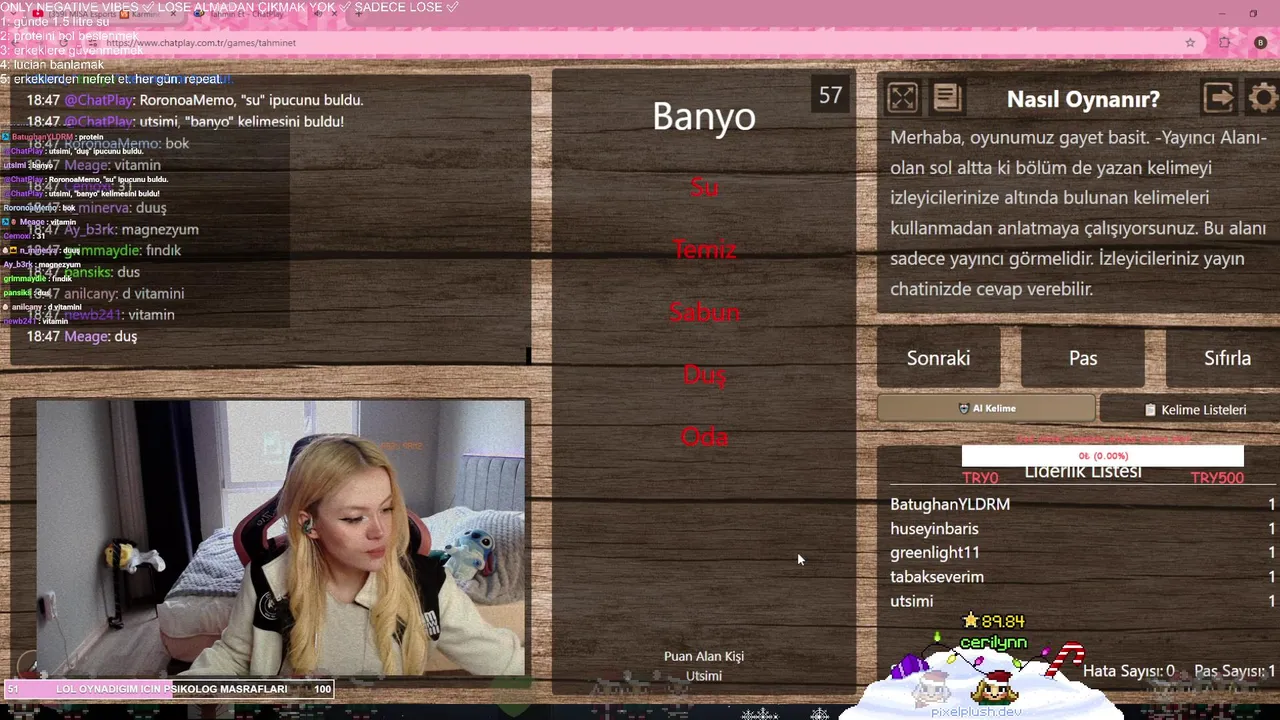Click the forbidden word Duş
Screen dimensions: 1280x720
pos(704,375)
